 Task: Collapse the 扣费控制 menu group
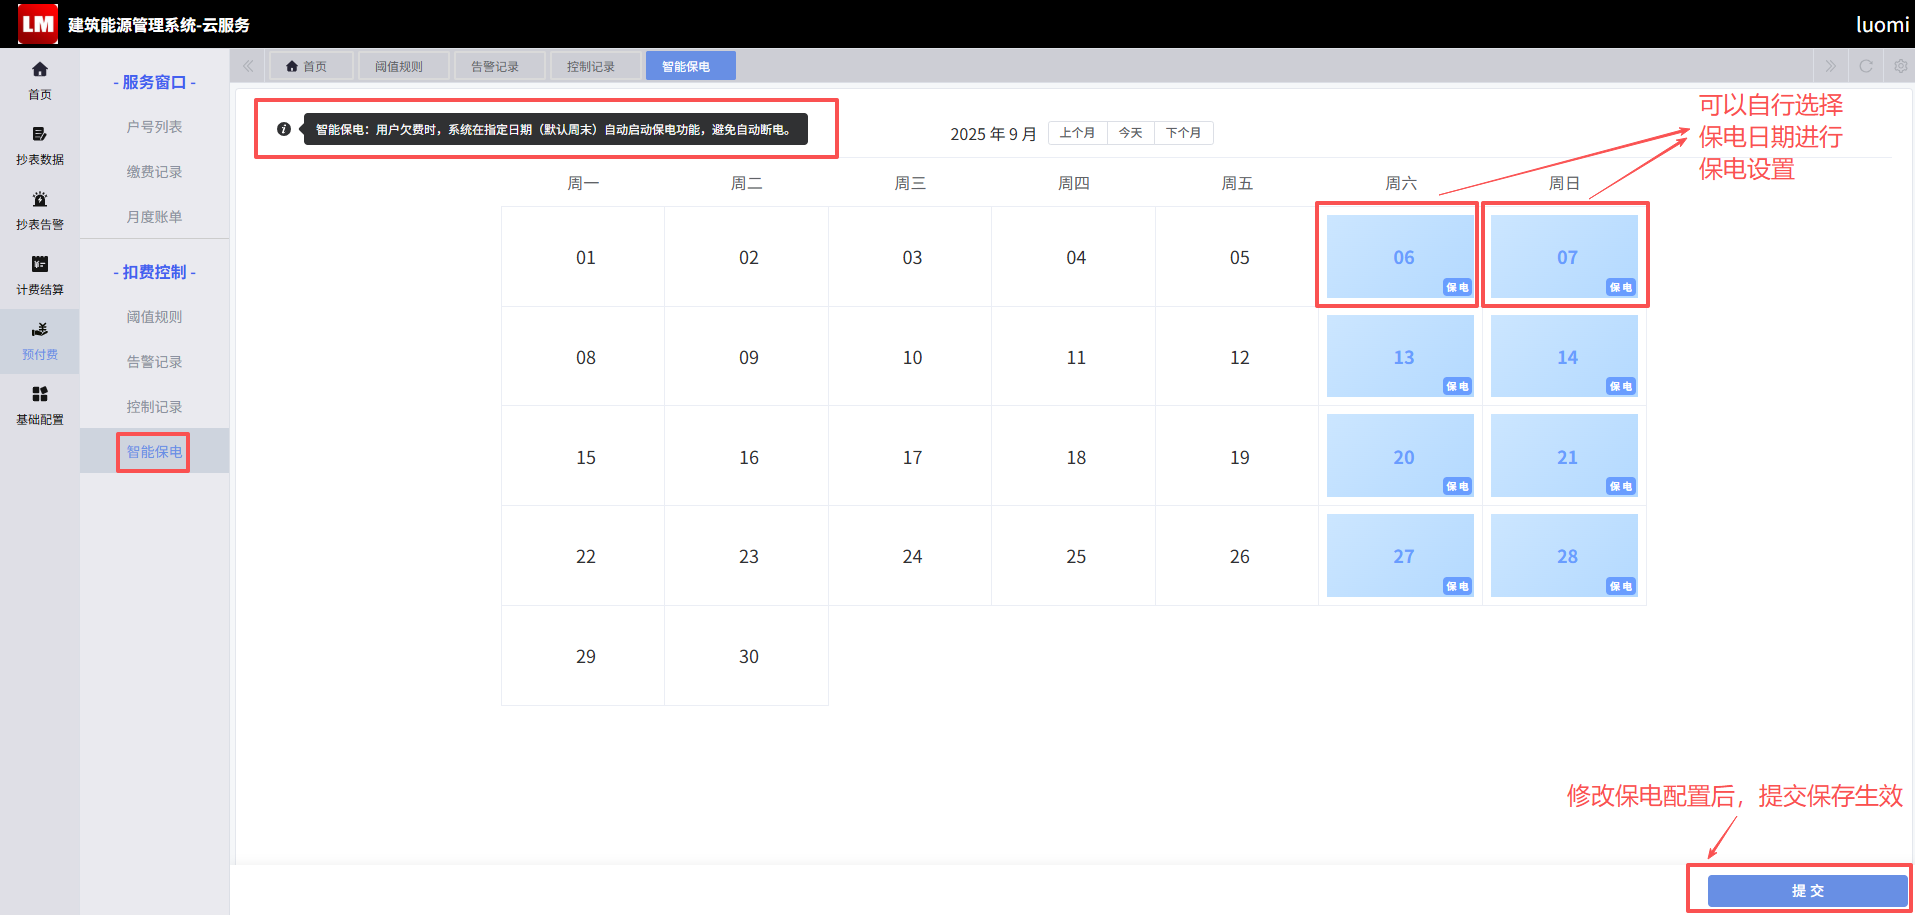click(154, 272)
